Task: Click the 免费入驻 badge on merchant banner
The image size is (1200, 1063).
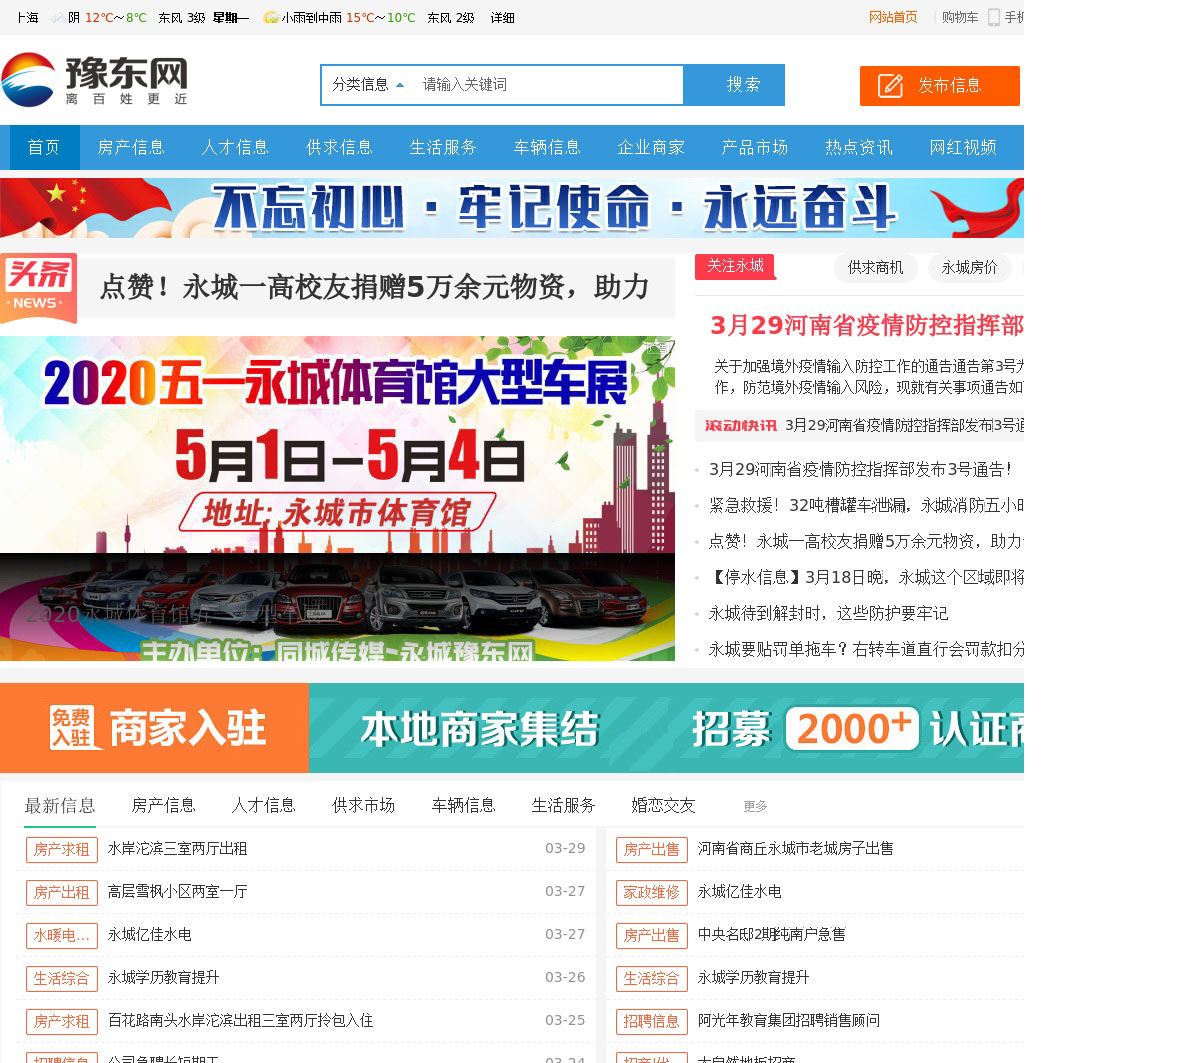Action: point(72,727)
